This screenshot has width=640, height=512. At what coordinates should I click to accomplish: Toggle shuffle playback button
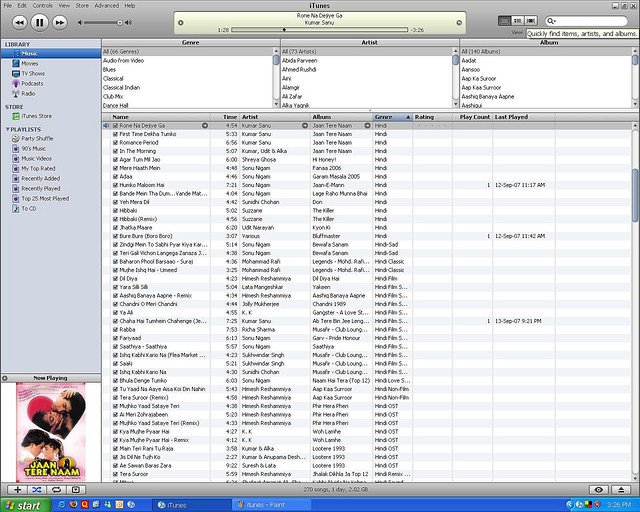click(37, 490)
